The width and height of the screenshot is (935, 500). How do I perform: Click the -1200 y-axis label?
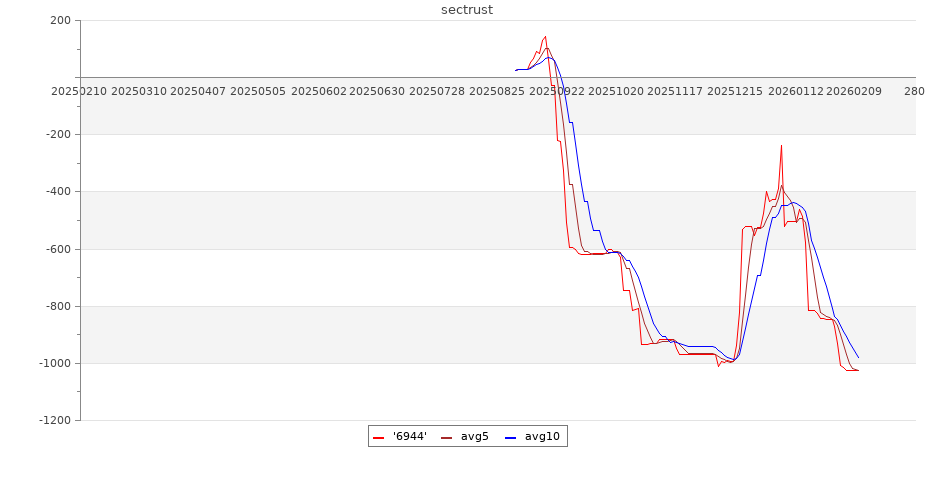(52, 420)
